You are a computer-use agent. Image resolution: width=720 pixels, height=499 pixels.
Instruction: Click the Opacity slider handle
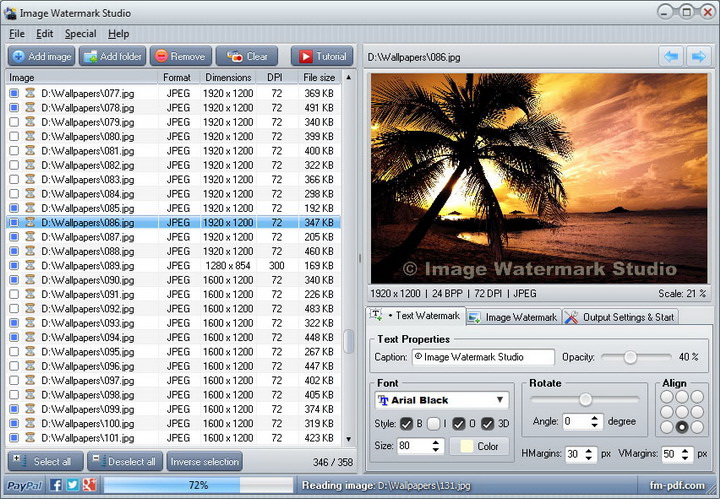point(630,357)
